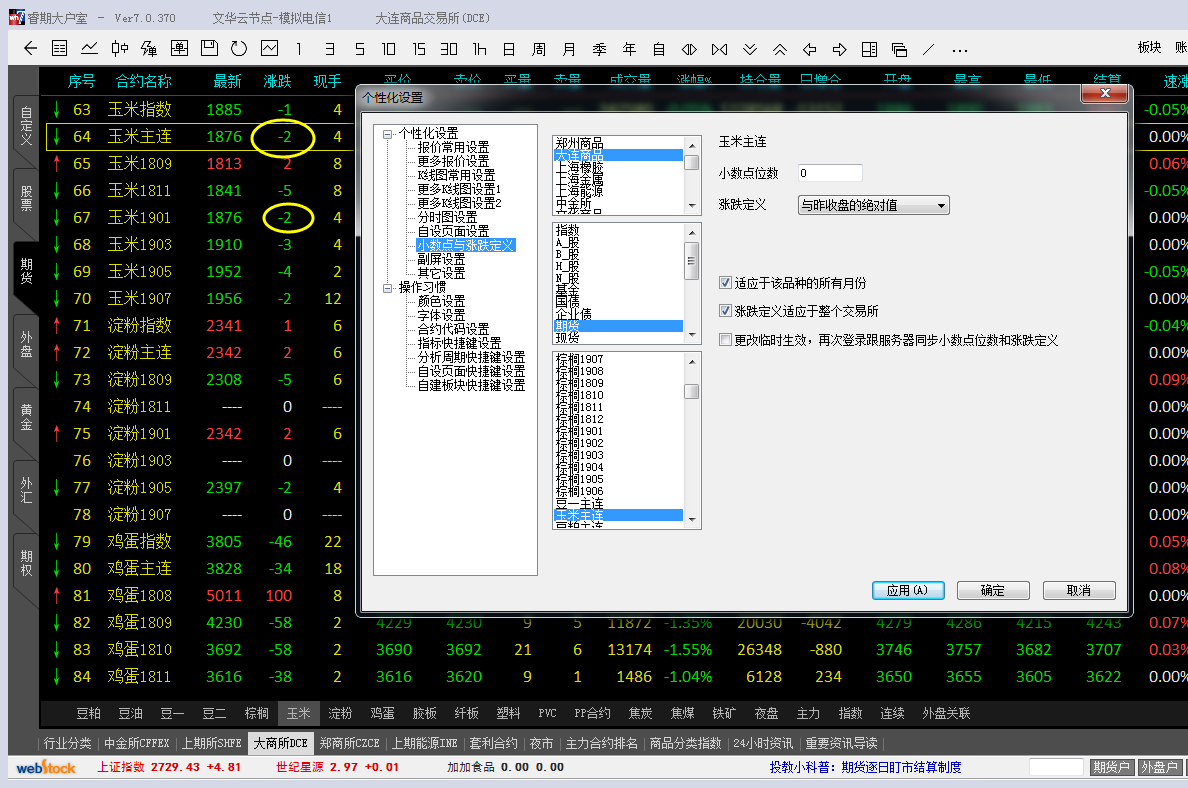Click the multi-window layout icon
The image size is (1188, 788).
pyautogui.click(x=899, y=49)
